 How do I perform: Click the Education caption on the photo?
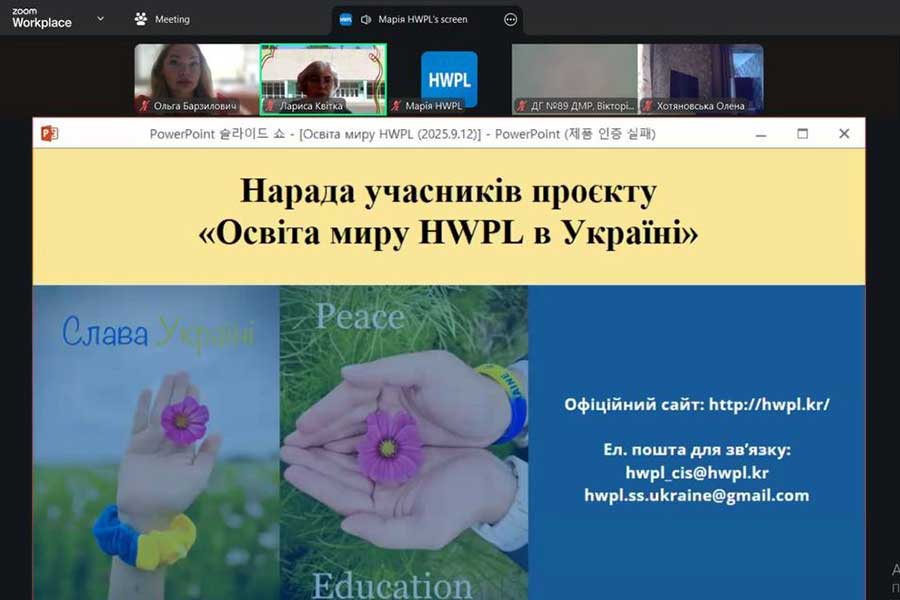392,585
